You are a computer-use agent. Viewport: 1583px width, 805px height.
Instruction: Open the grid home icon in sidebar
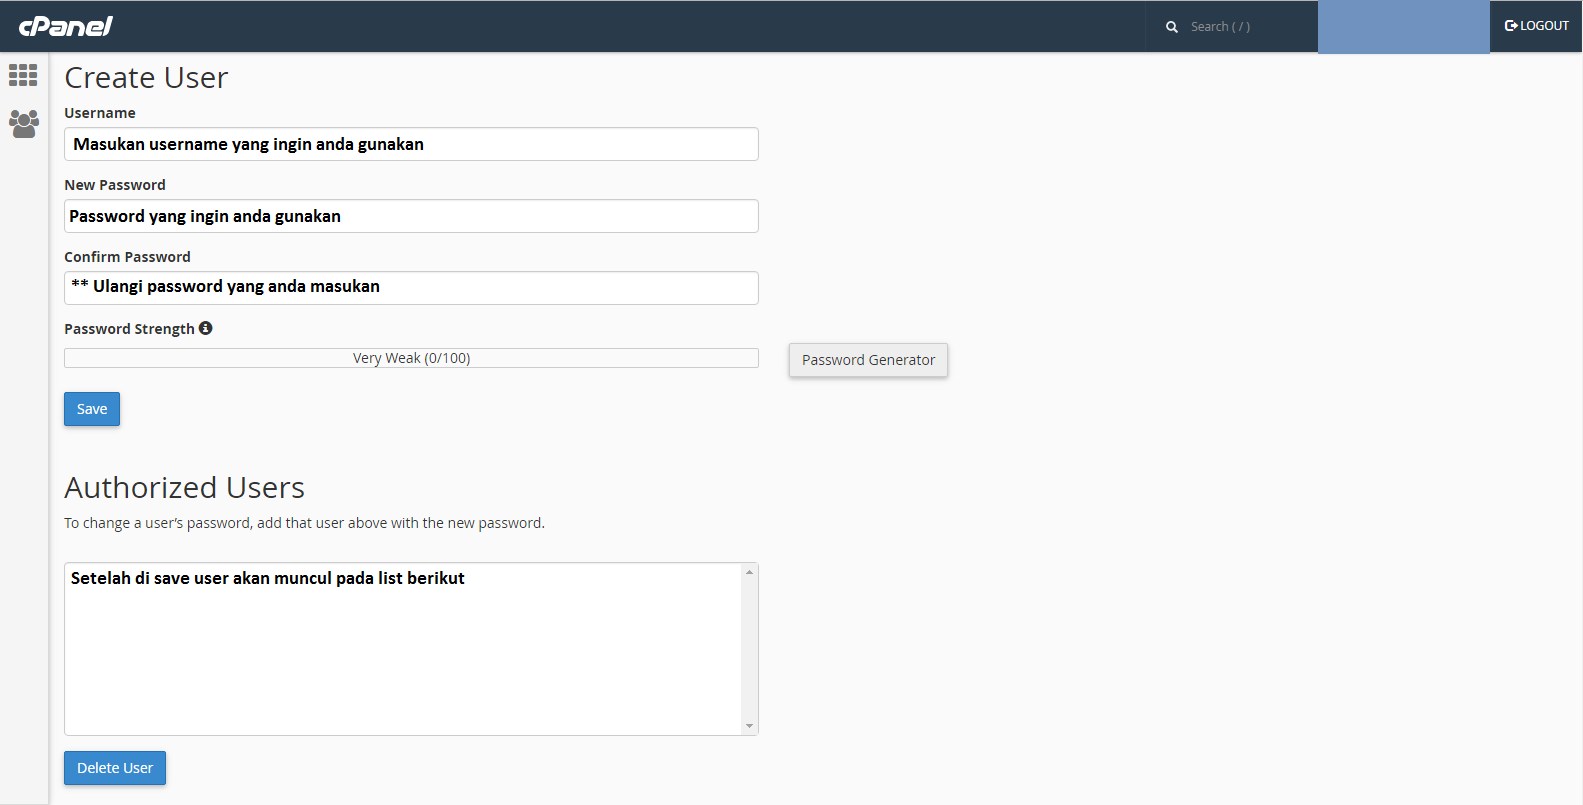pyautogui.click(x=23, y=75)
